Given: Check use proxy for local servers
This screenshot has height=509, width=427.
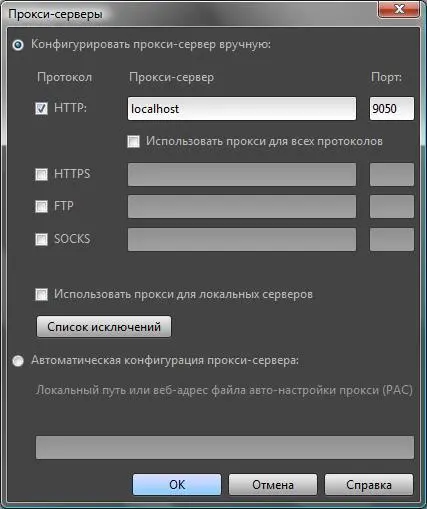Looking at the screenshot, I should click(42, 295).
